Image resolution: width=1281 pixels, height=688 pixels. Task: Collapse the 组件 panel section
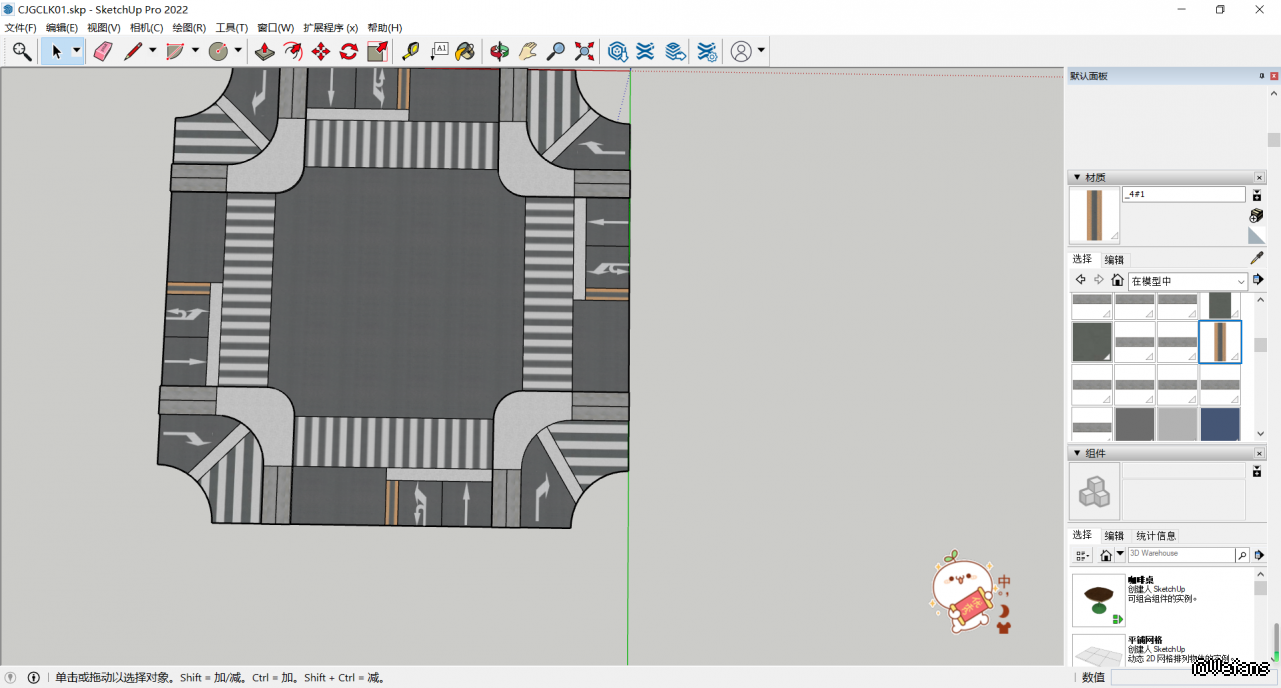1075,453
